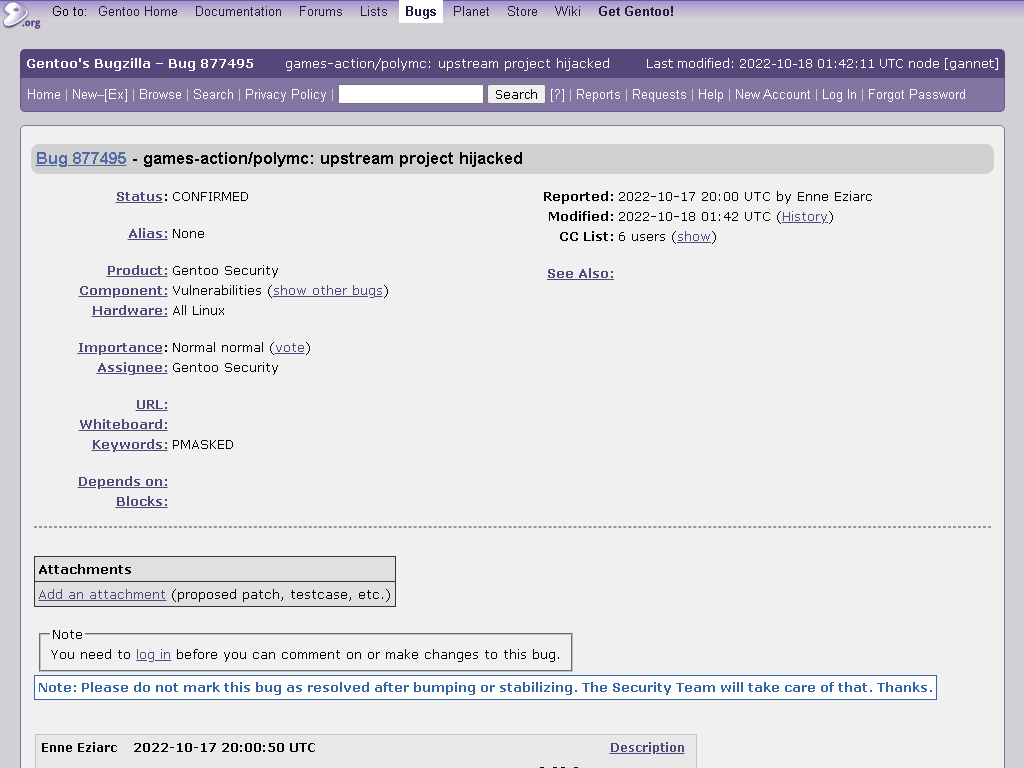The width and height of the screenshot is (1024, 768).
Task: Click Forgot Password link
Action: 917,94
